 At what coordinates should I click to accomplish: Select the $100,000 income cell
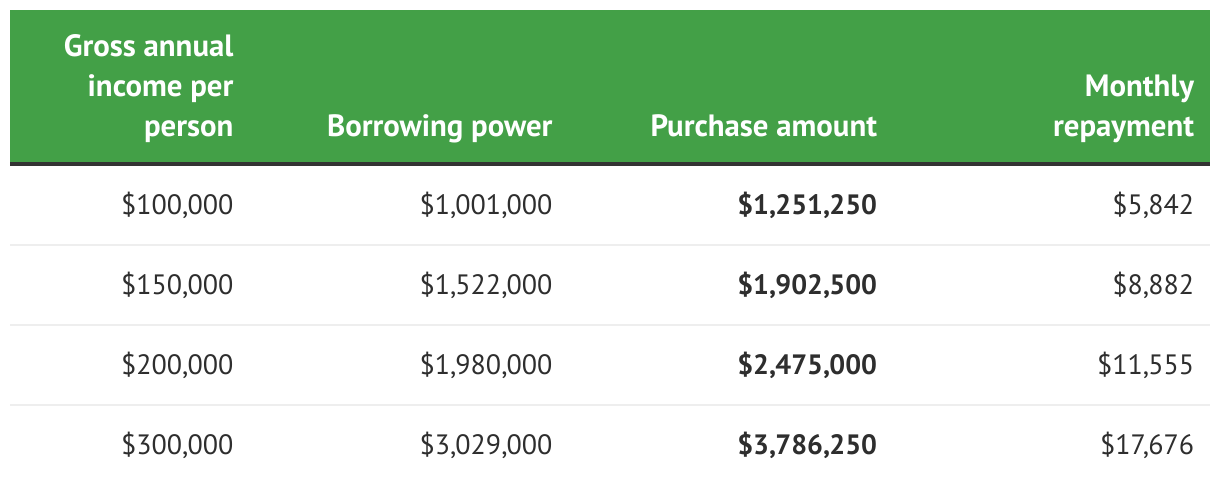tap(178, 205)
